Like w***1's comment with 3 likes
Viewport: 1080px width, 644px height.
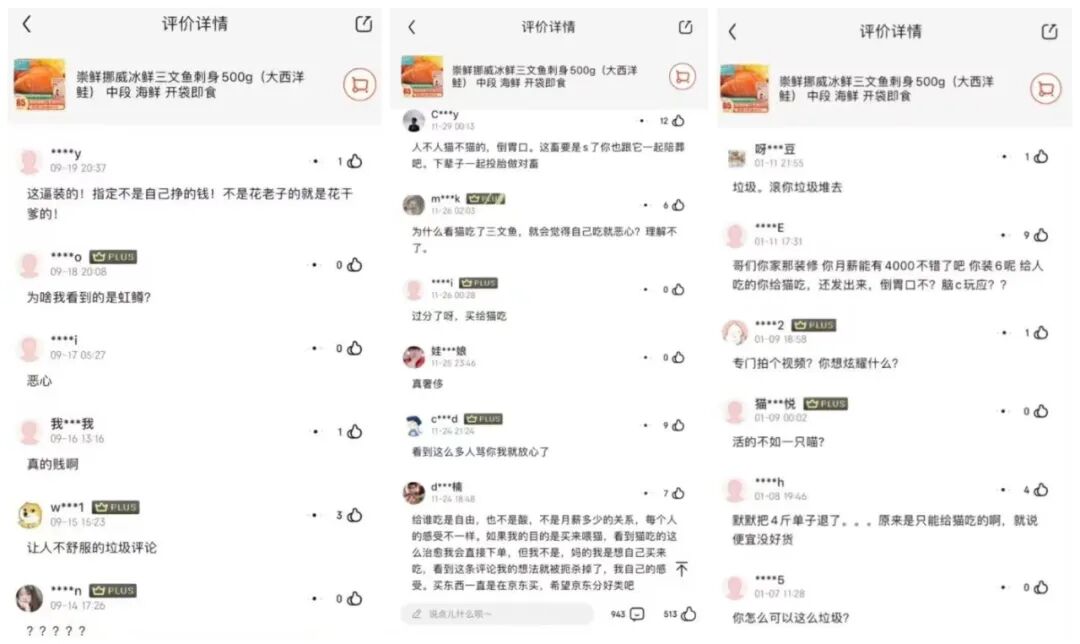coord(355,515)
